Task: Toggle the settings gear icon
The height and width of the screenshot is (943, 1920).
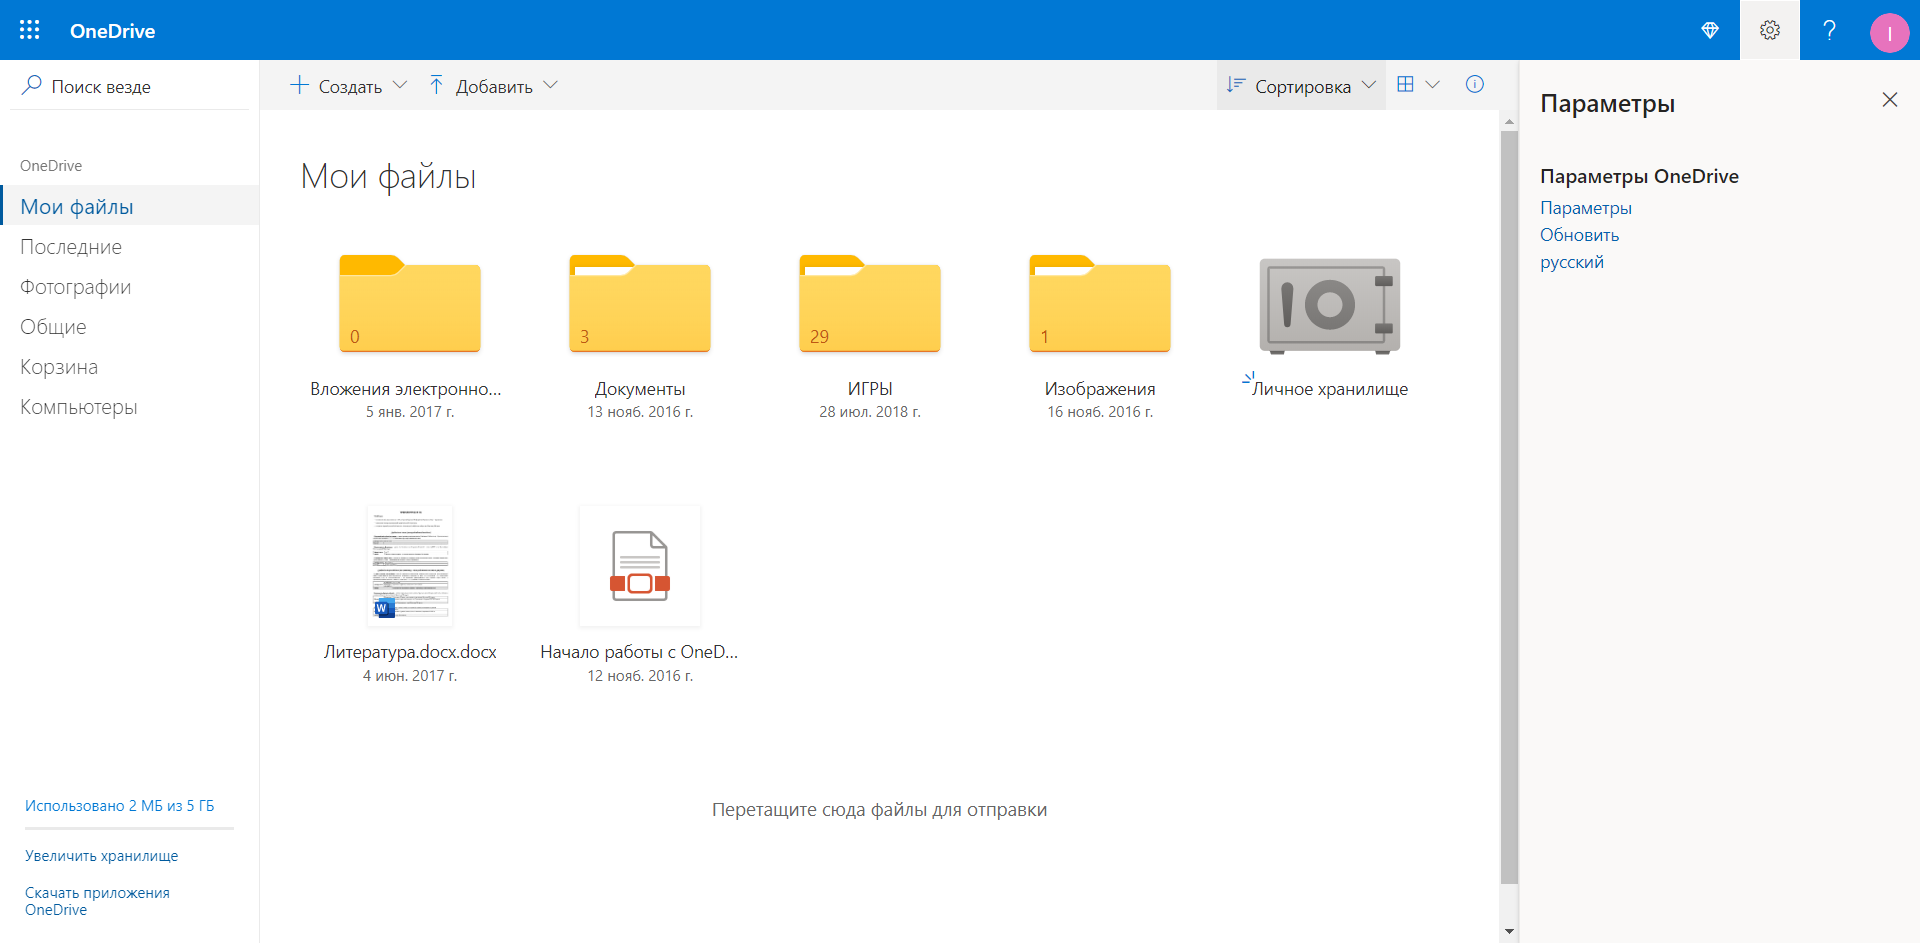Action: [x=1770, y=30]
